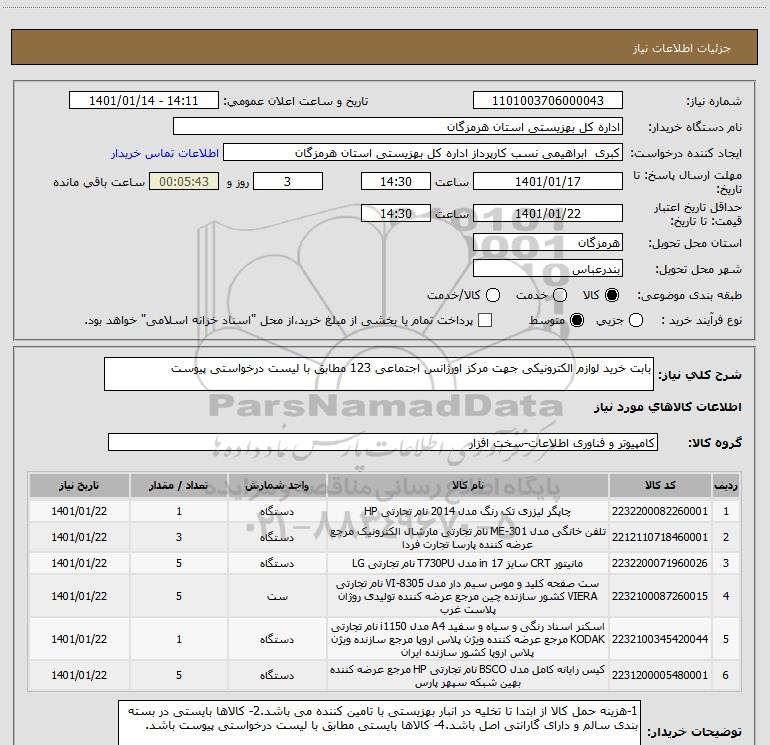Click the unit cell ست in row 4
The image size is (770, 745).
point(277,596)
